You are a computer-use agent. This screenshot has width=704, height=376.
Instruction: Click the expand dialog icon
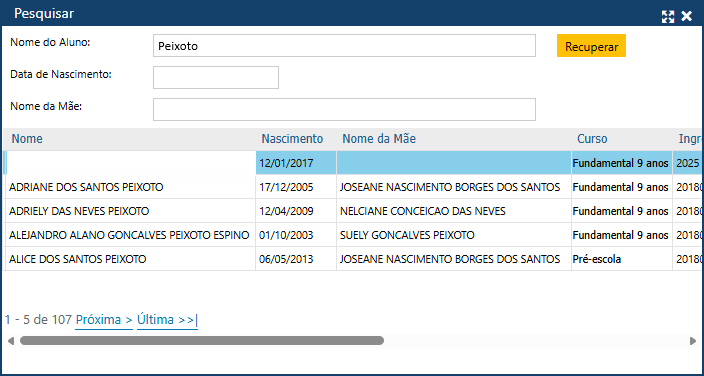[668, 17]
